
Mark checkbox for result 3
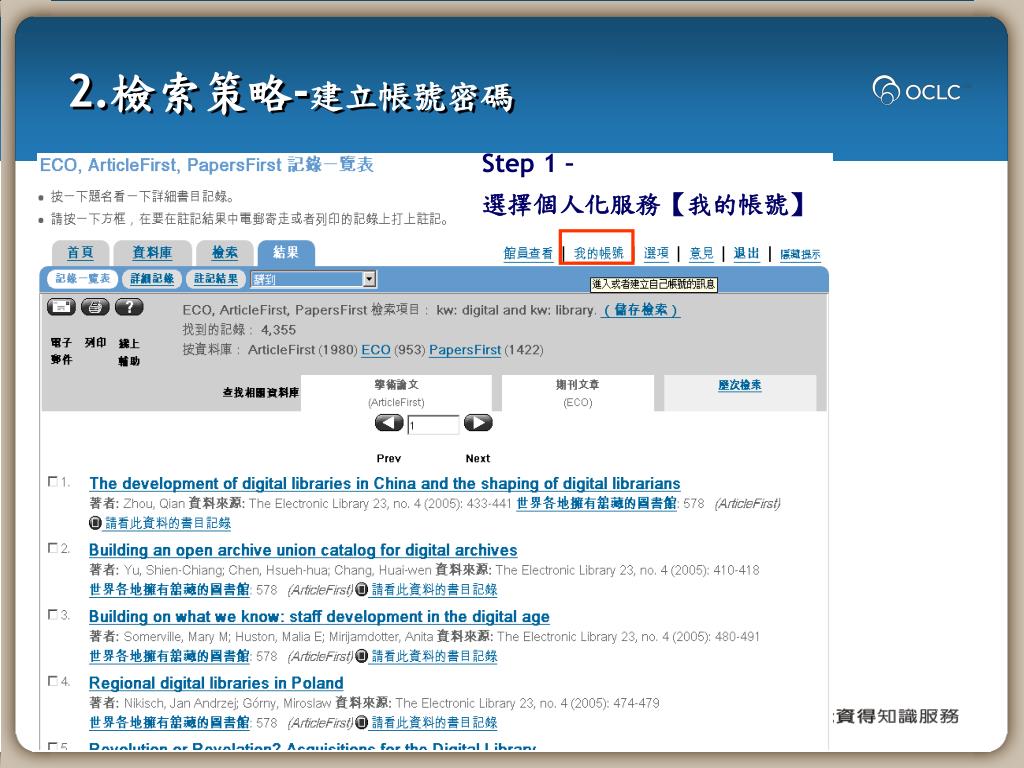[x=53, y=615]
